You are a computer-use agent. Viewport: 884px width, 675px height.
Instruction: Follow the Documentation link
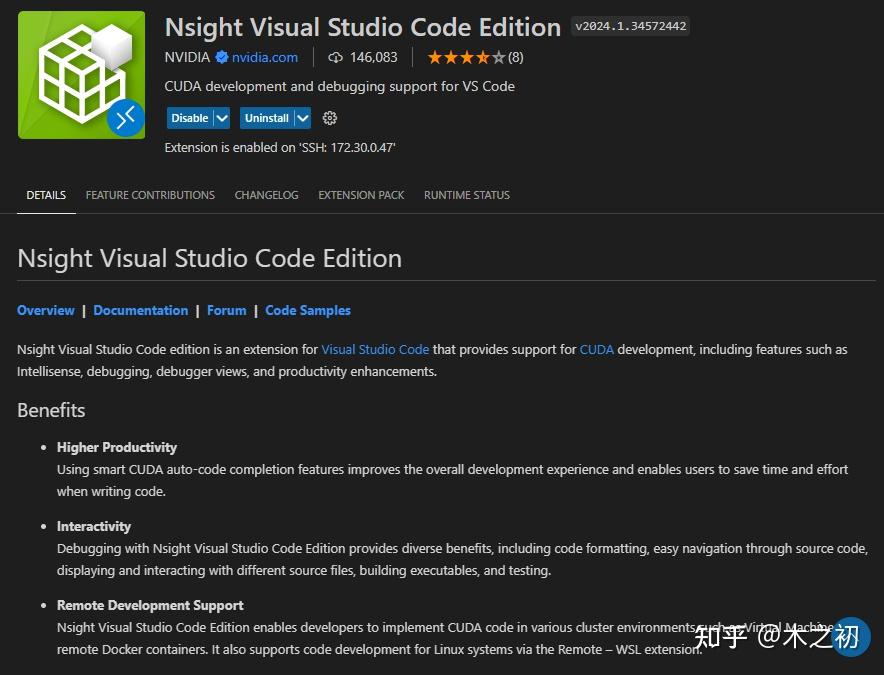pos(140,310)
